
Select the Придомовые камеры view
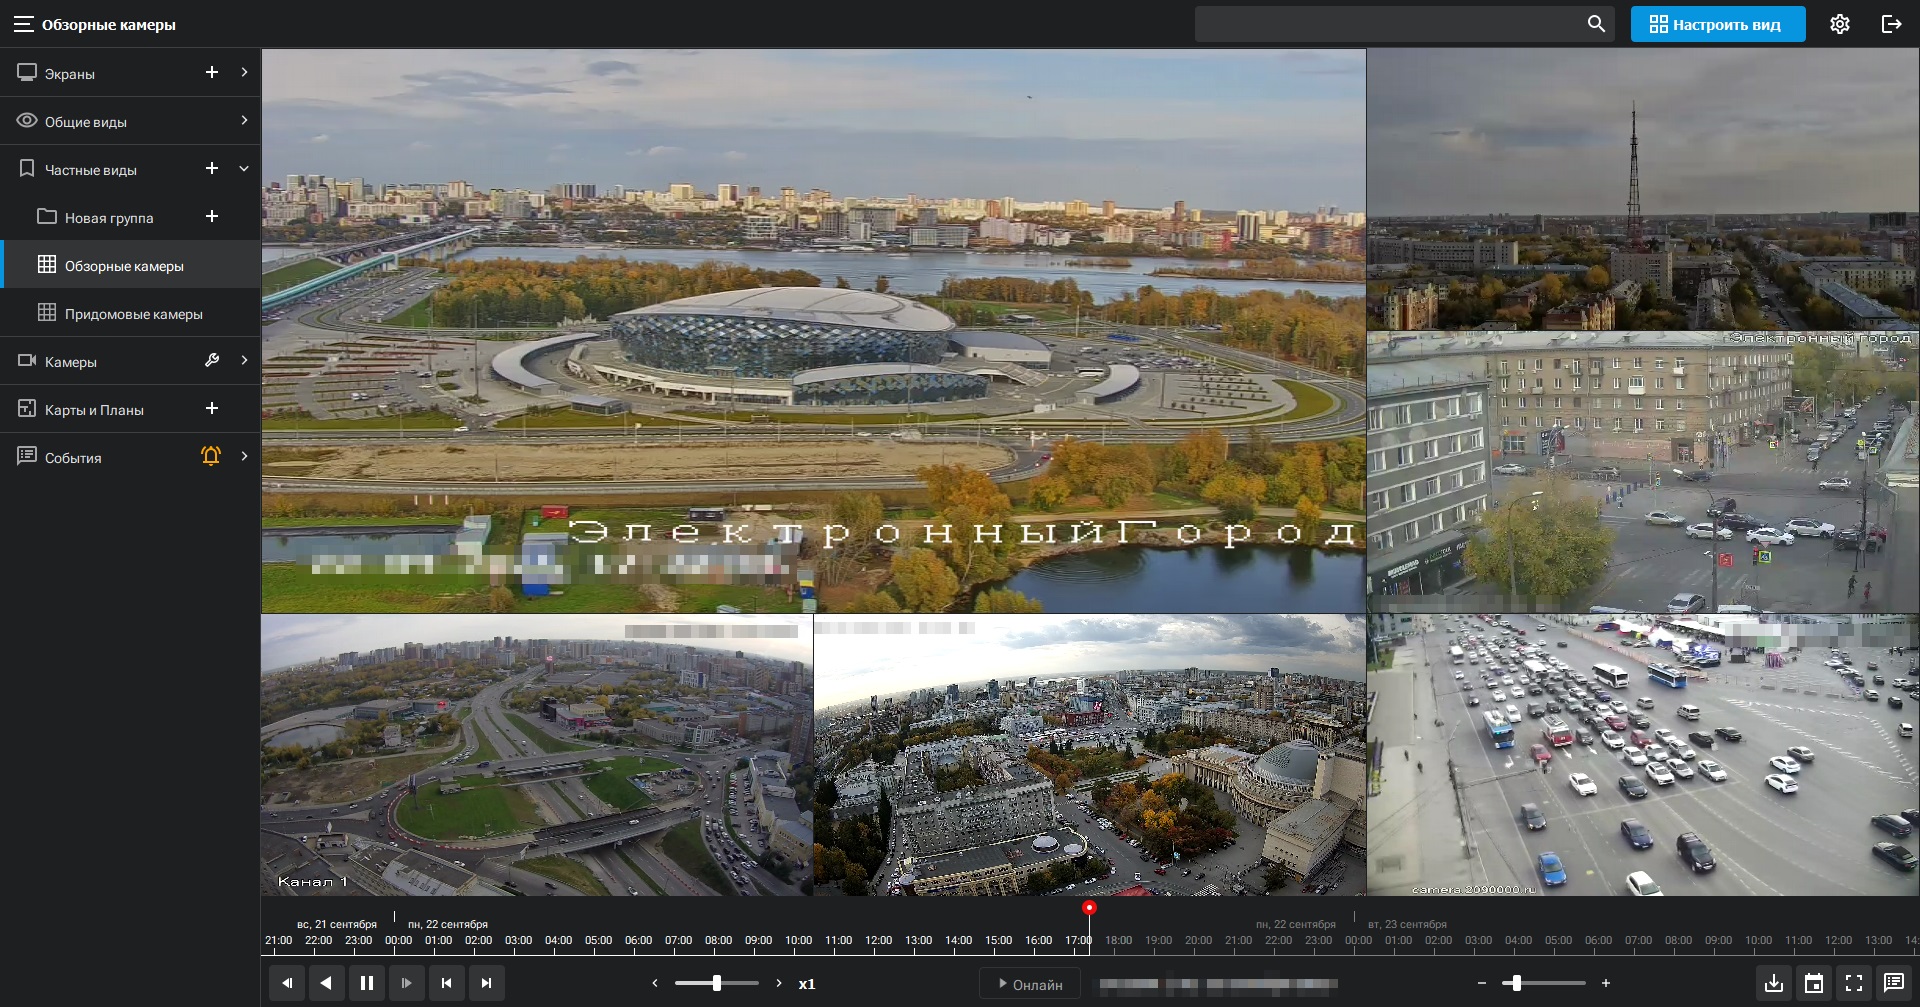click(133, 314)
